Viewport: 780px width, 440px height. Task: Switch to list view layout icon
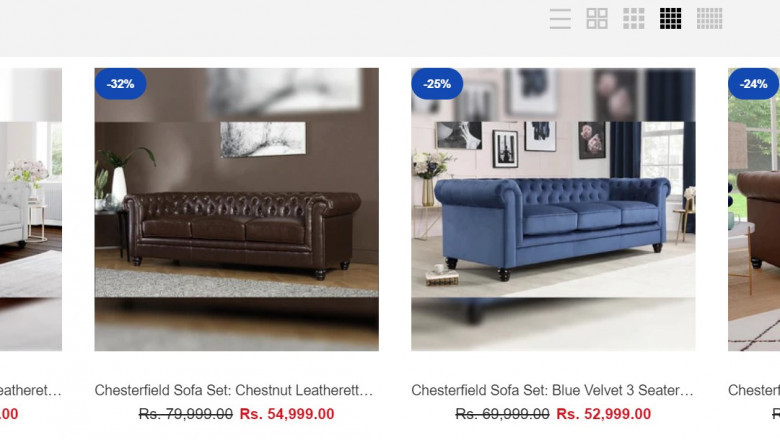point(560,19)
